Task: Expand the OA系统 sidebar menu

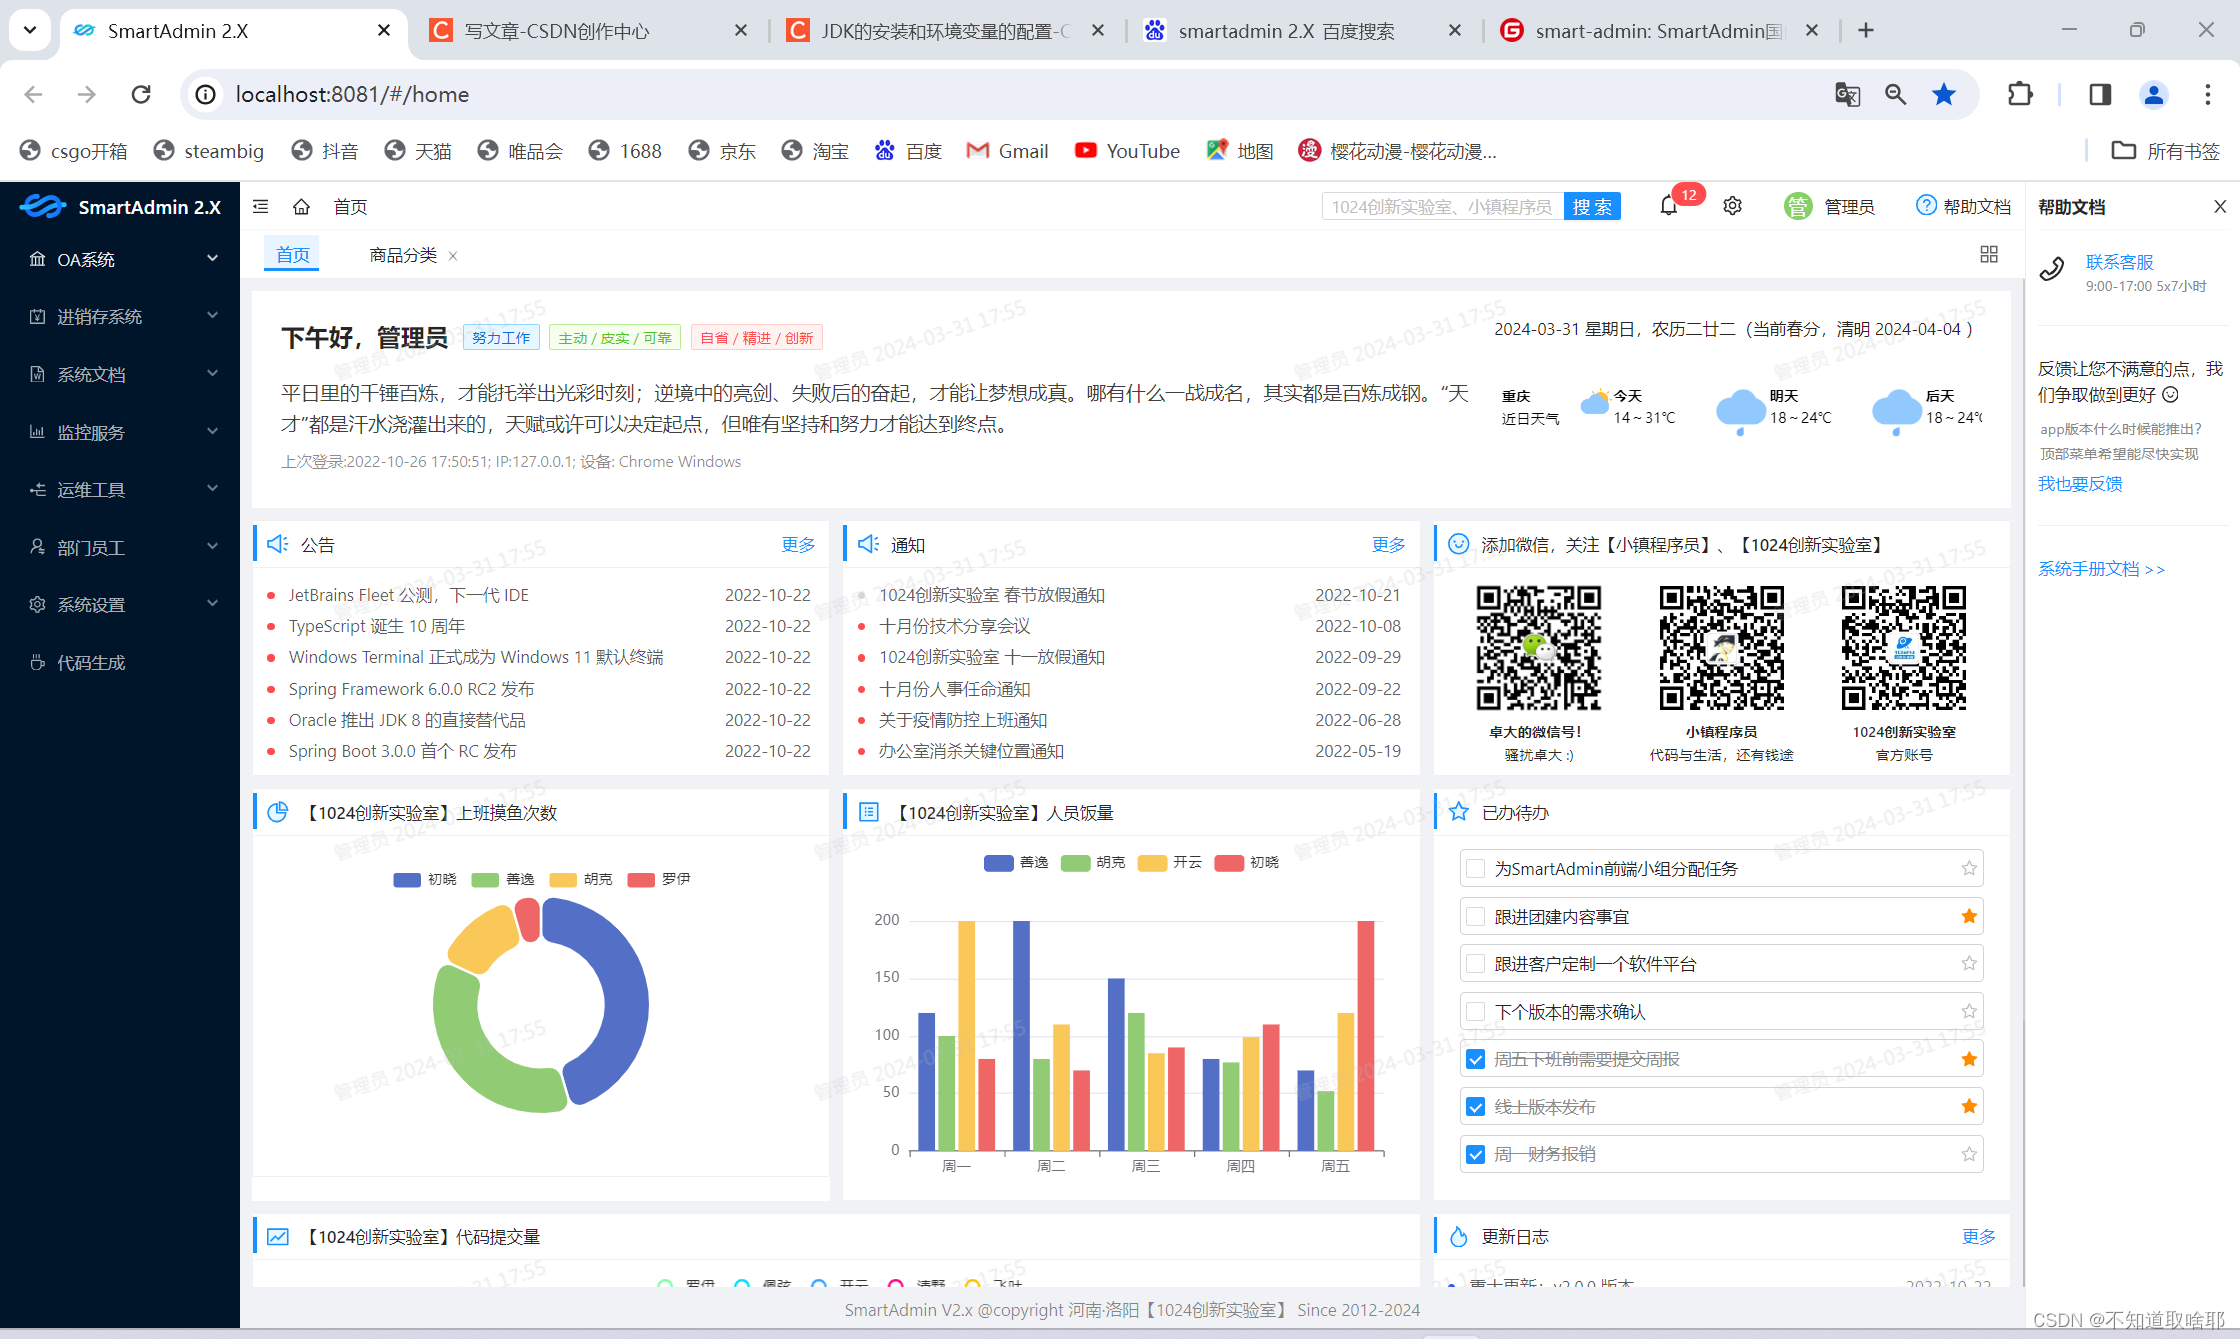Action: pos(120,259)
